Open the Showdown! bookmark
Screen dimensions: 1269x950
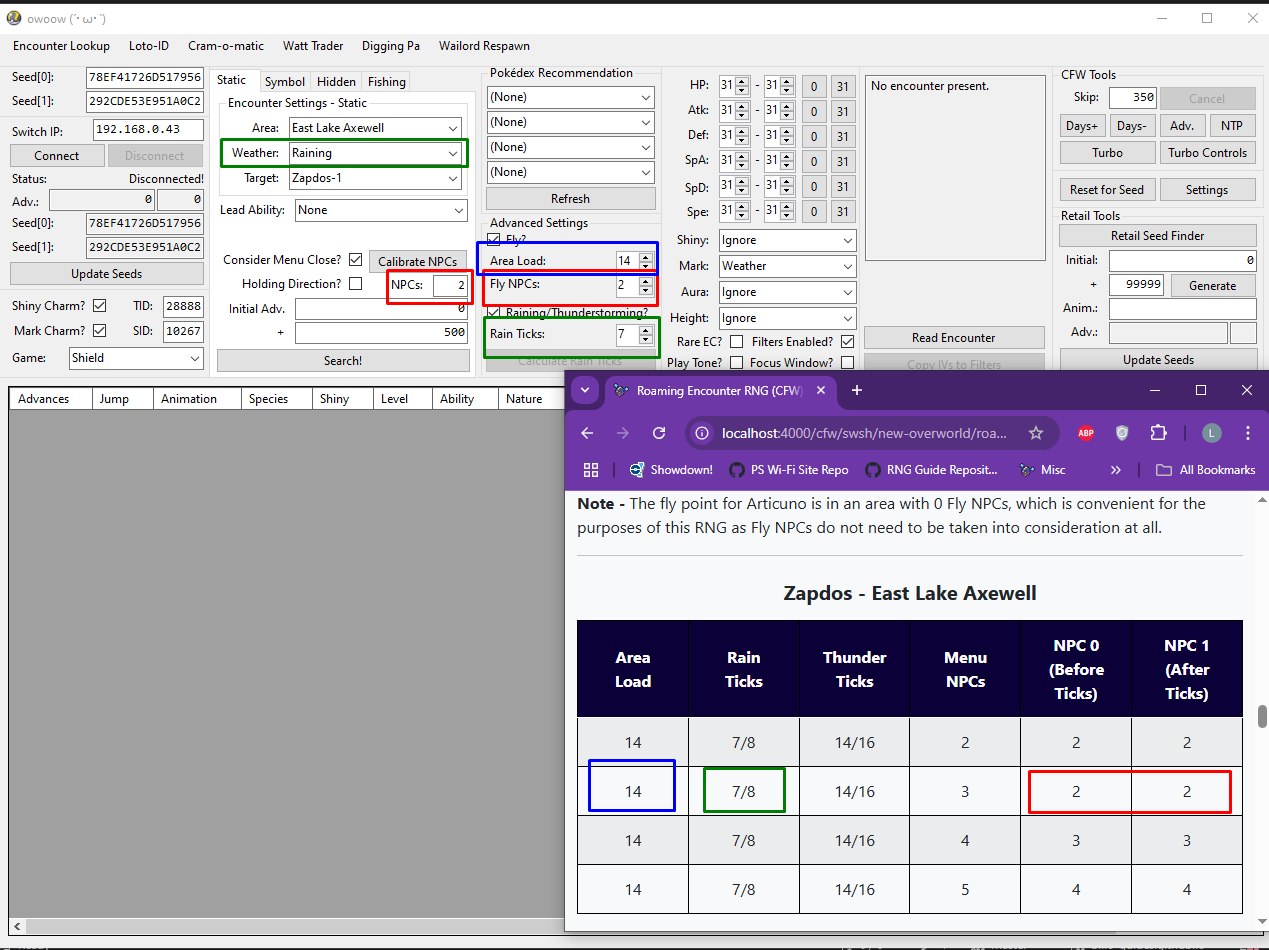[670, 469]
